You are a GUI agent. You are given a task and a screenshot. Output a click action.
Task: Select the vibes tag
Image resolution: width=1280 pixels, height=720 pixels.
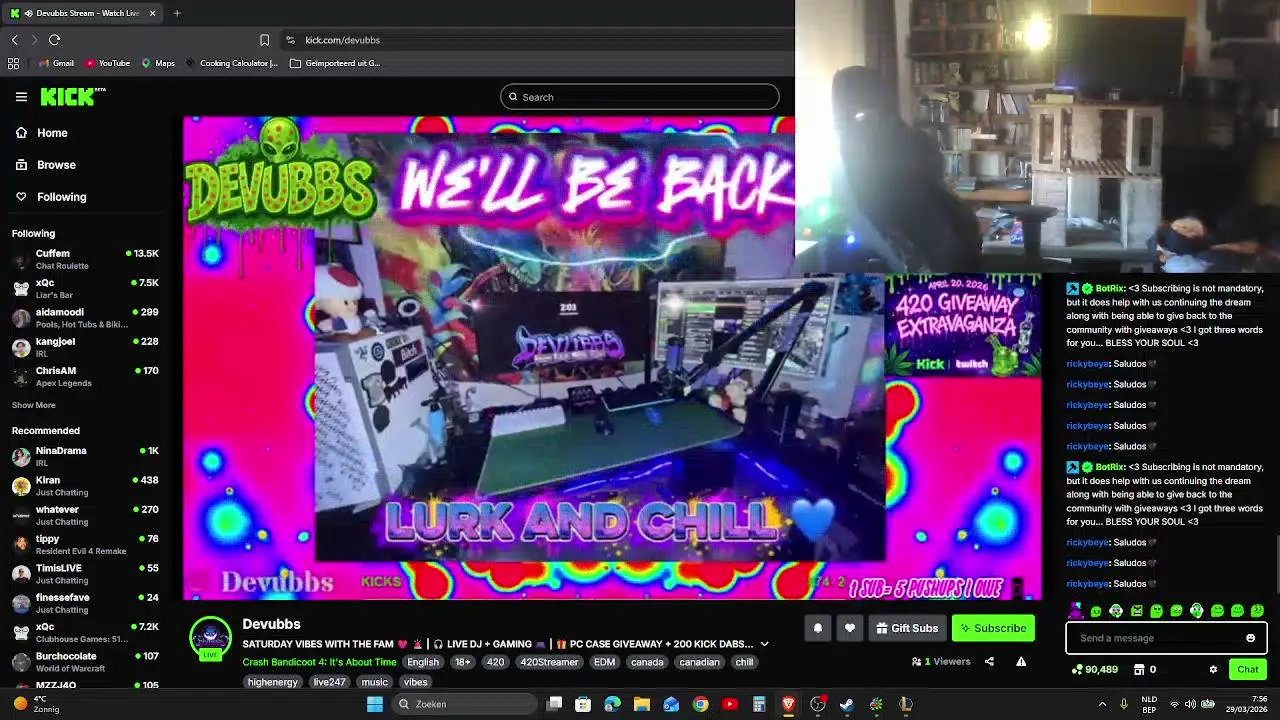(415, 682)
